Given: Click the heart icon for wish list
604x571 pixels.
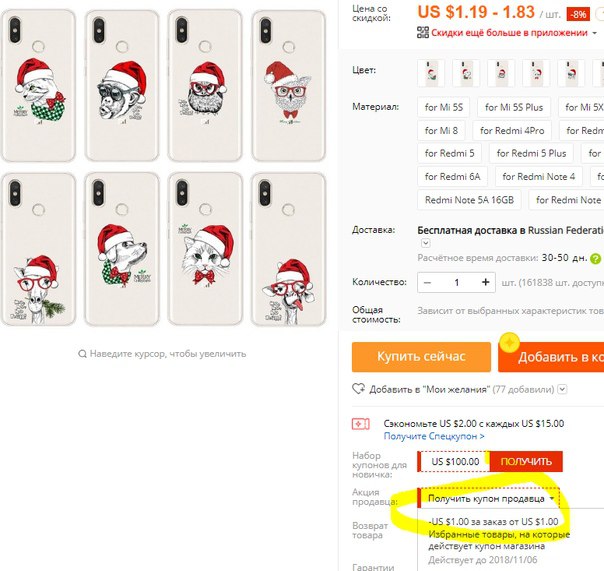Looking at the screenshot, I should [358, 389].
